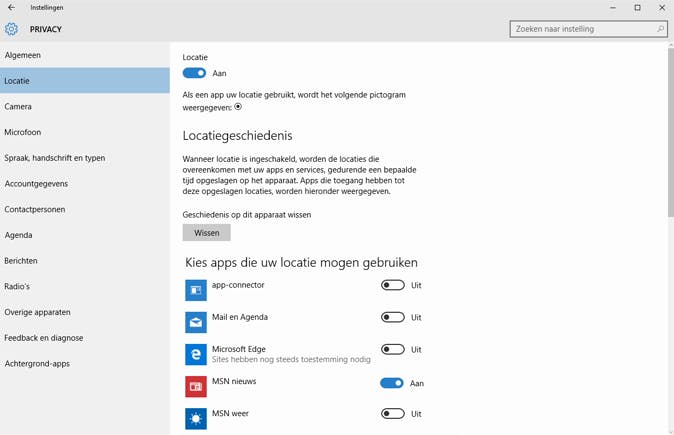Click the Privacy settings gear icon

[12, 29]
